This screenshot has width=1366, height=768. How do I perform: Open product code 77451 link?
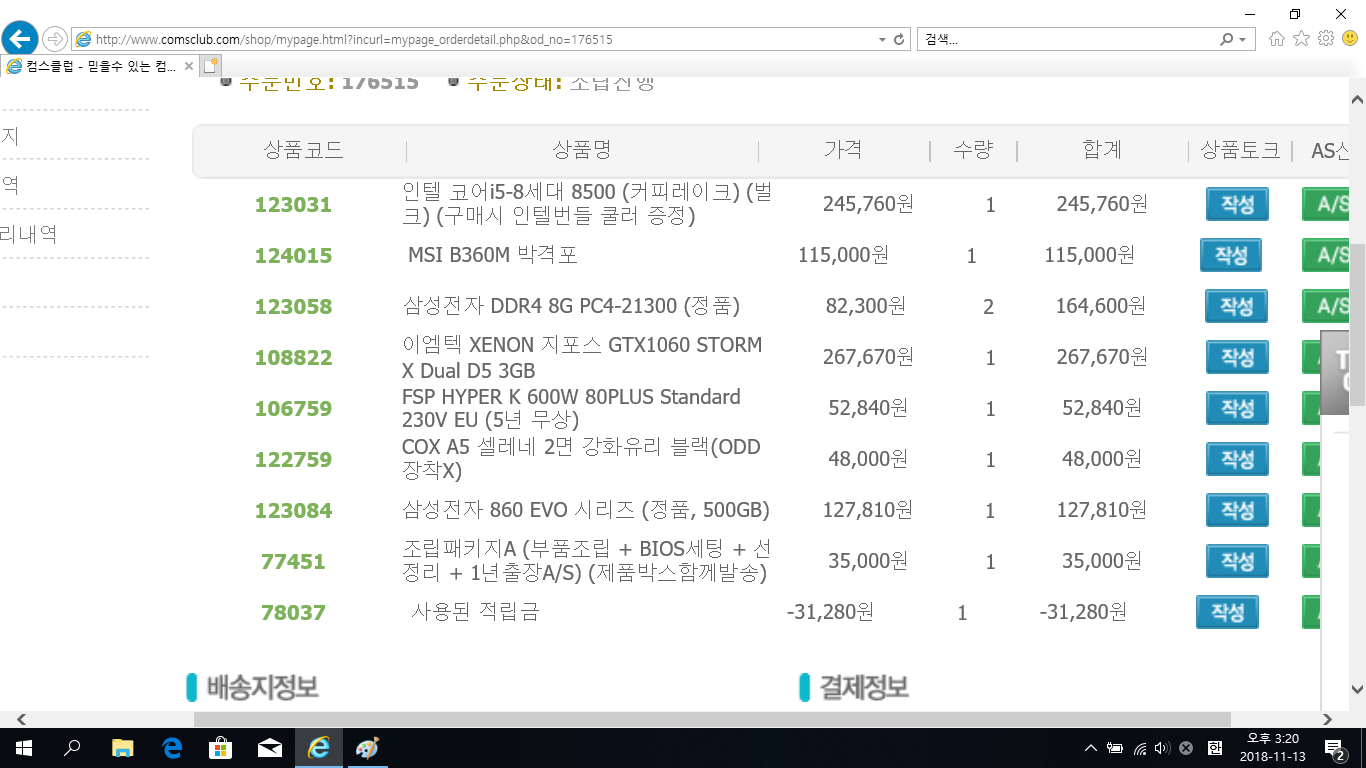pos(293,562)
